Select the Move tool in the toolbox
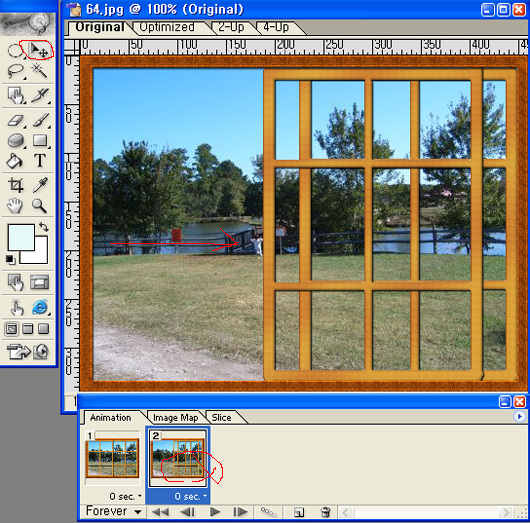The width and height of the screenshot is (530, 523). (39, 50)
